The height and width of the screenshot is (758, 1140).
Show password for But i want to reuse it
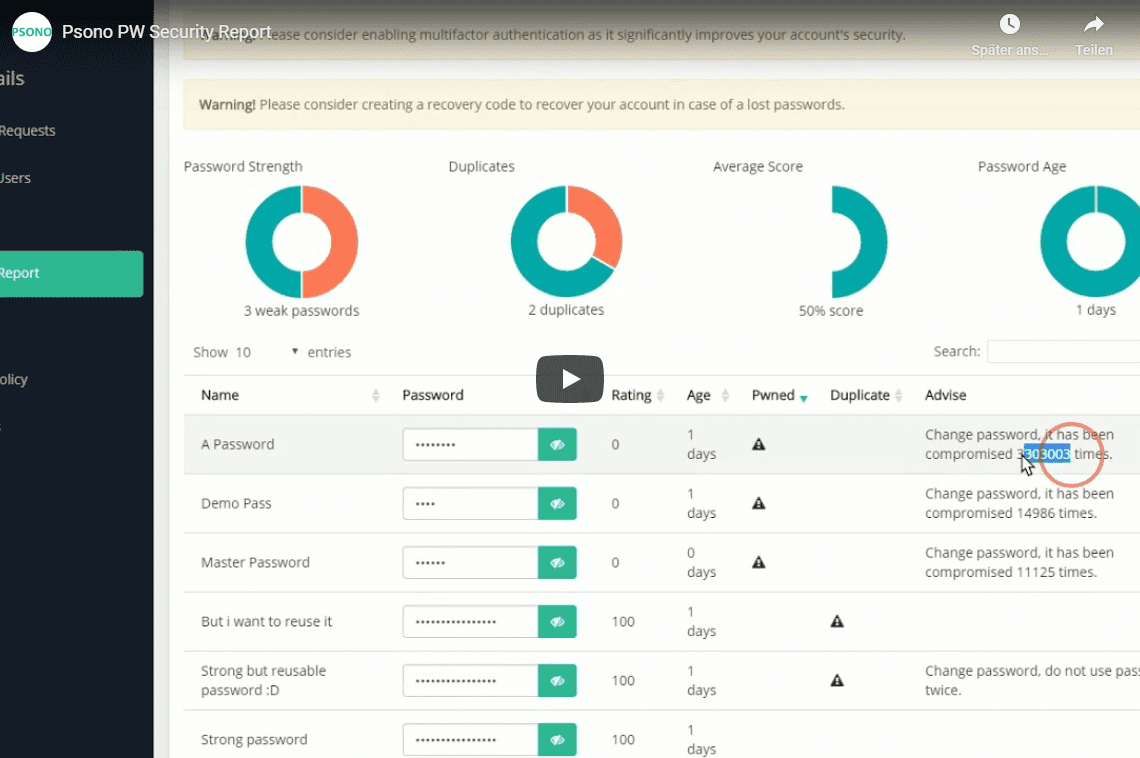click(557, 621)
